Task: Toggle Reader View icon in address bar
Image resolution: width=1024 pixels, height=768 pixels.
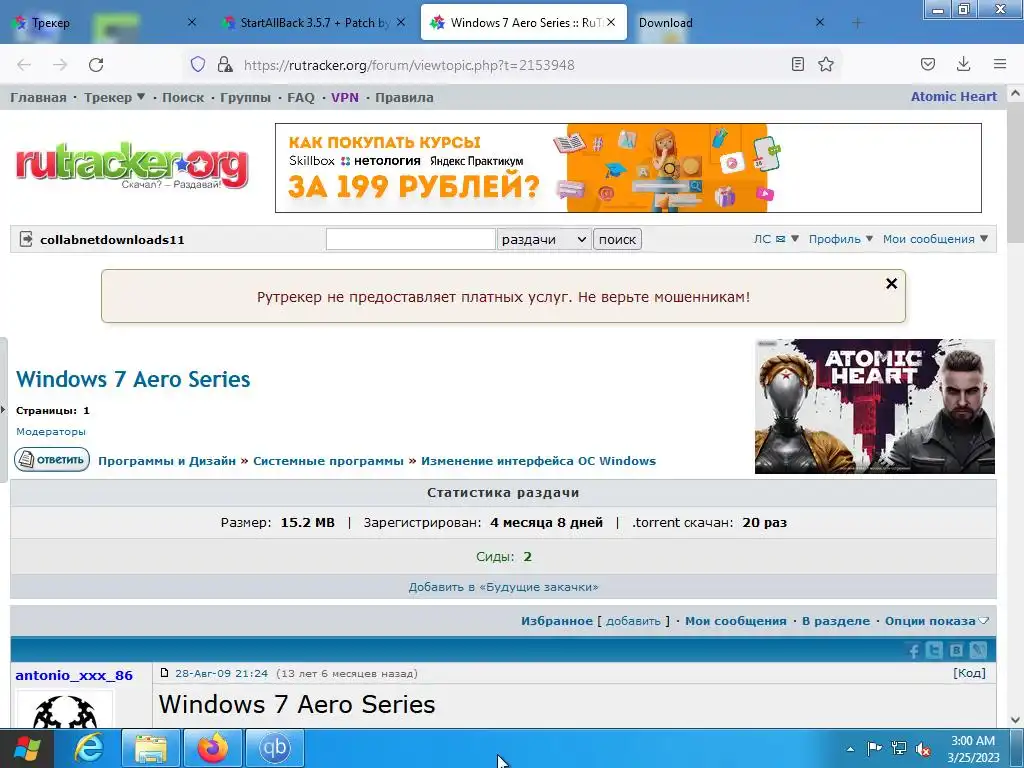Action: [797, 64]
